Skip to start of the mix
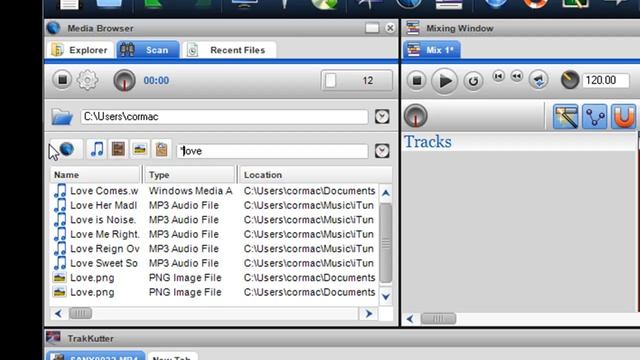The height and width of the screenshot is (360, 640). point(498,76)
